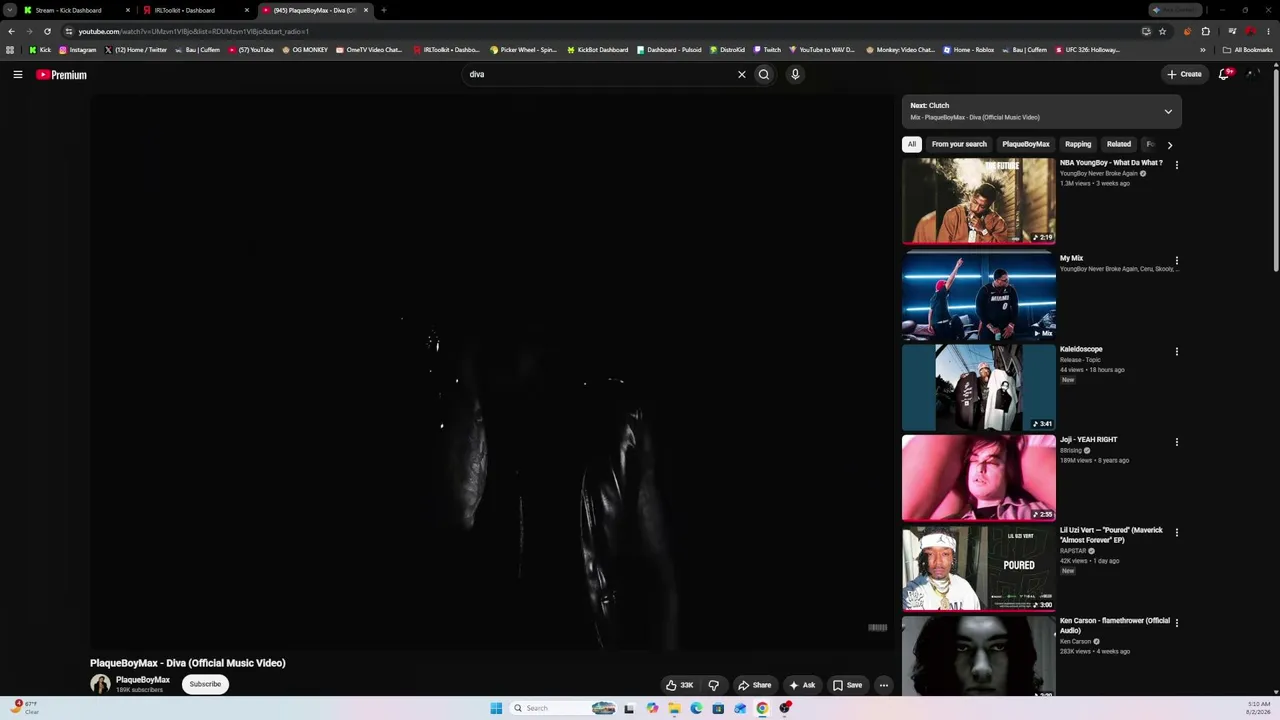Select the All filter chip
Screen dimensions: 1280x720
pyautogui.click(x=912, y=144)
